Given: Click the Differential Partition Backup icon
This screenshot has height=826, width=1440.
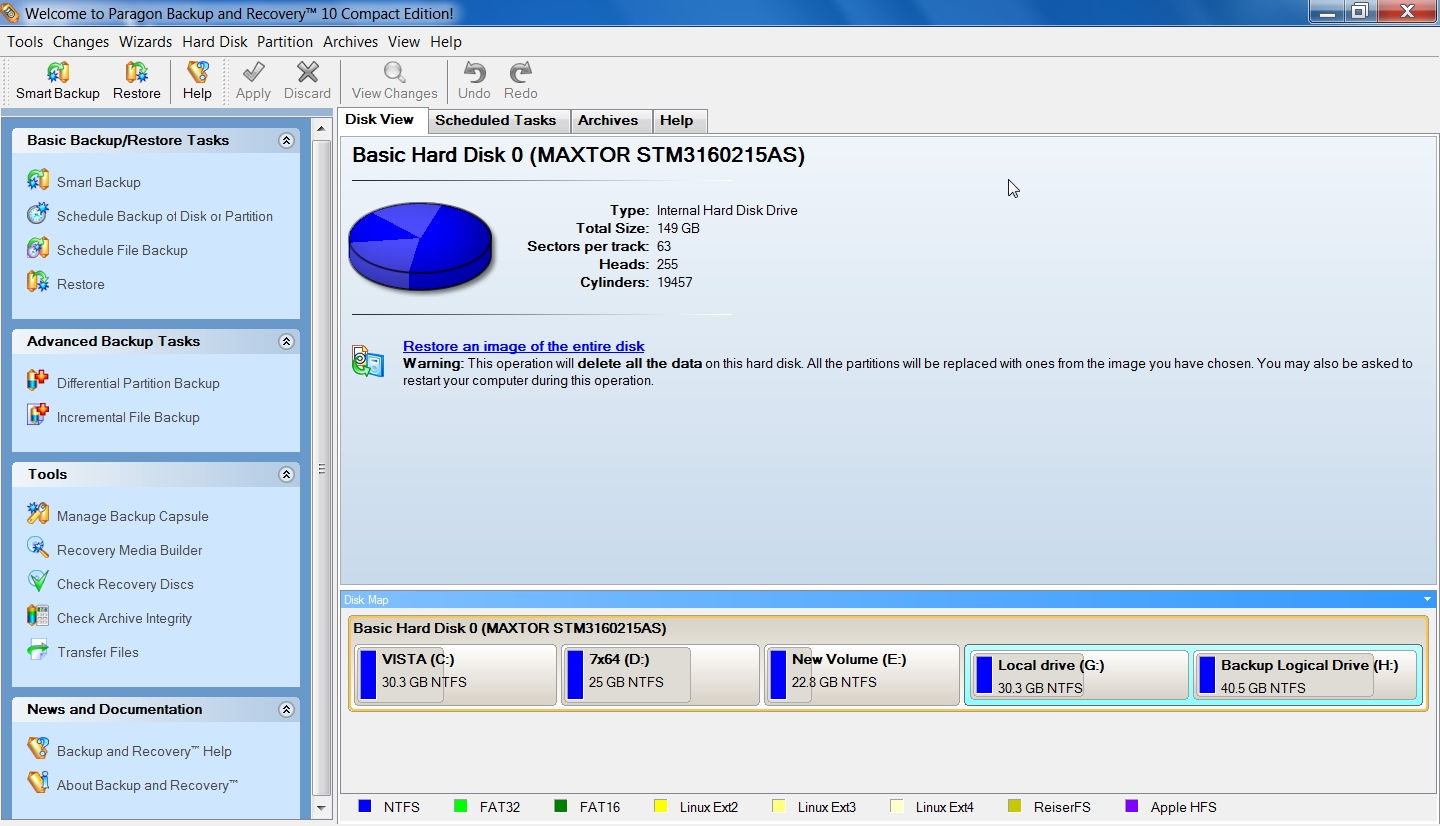Looking at the screenshot, I should (38, 382).
